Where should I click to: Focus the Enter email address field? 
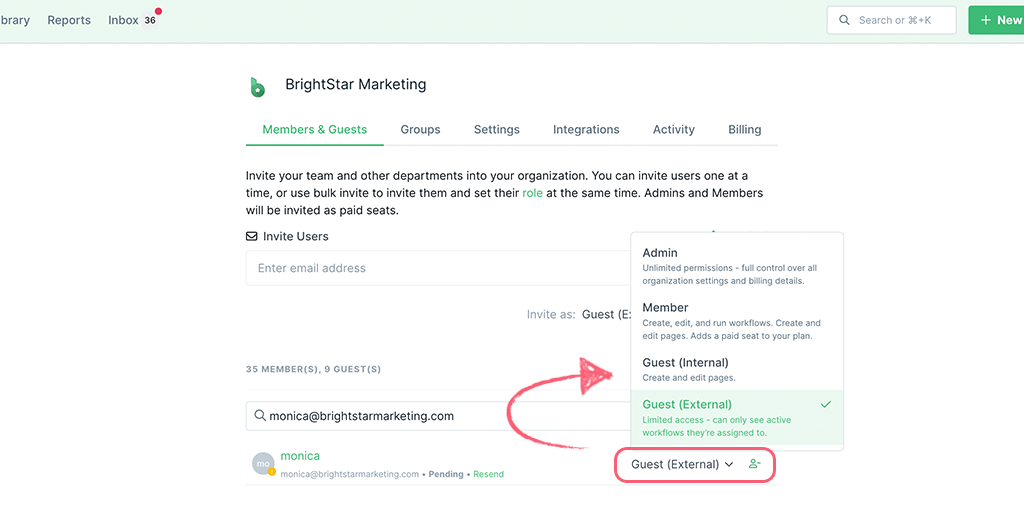pyautogui.click(x=438, y=268)
